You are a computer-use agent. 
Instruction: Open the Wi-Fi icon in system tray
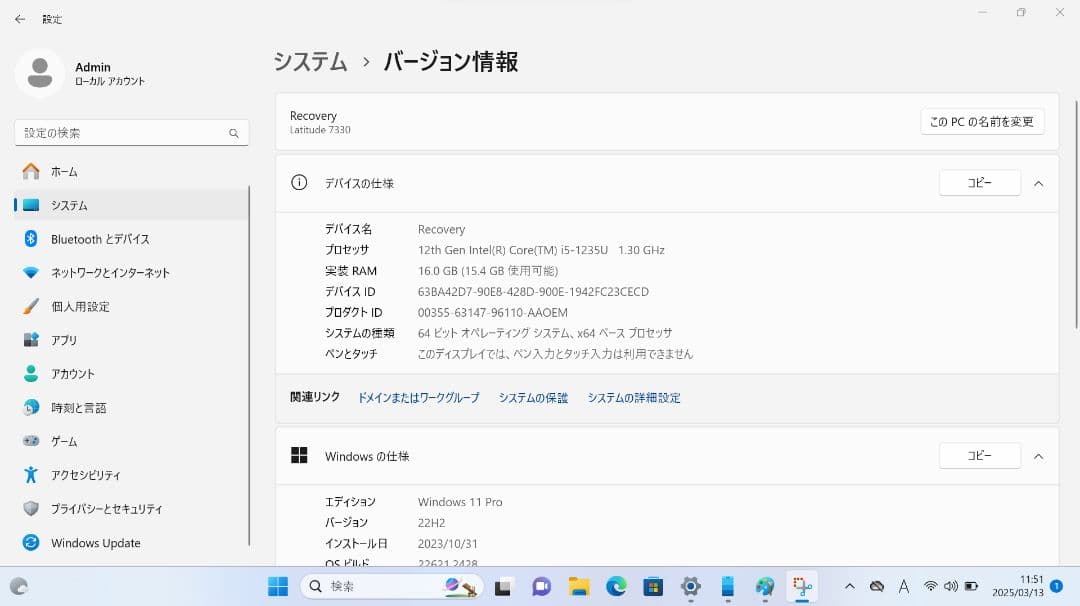[932, 587]
